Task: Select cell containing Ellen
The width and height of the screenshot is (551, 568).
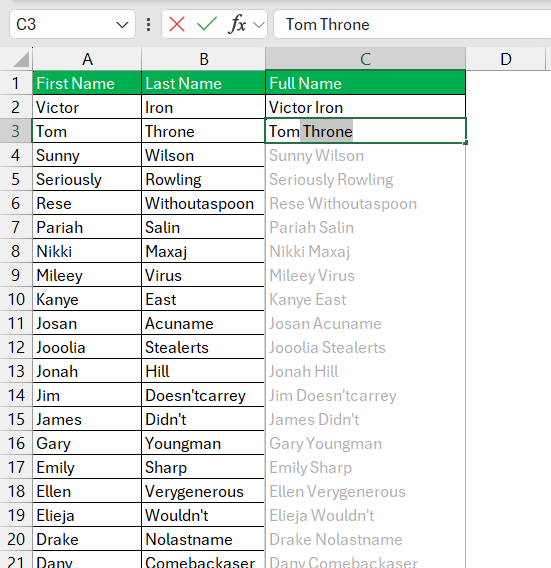Action: pyautogui.click(x=87, y=491)
